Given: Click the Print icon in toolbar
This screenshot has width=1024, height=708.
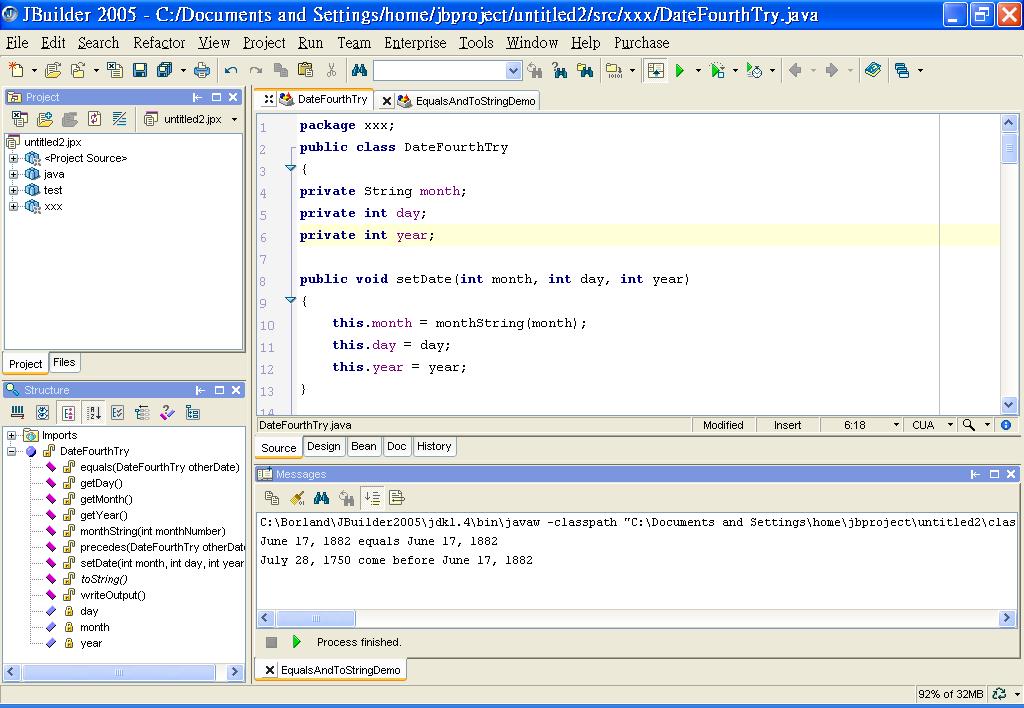Looking at the screenshot, I should pos(202,70).
